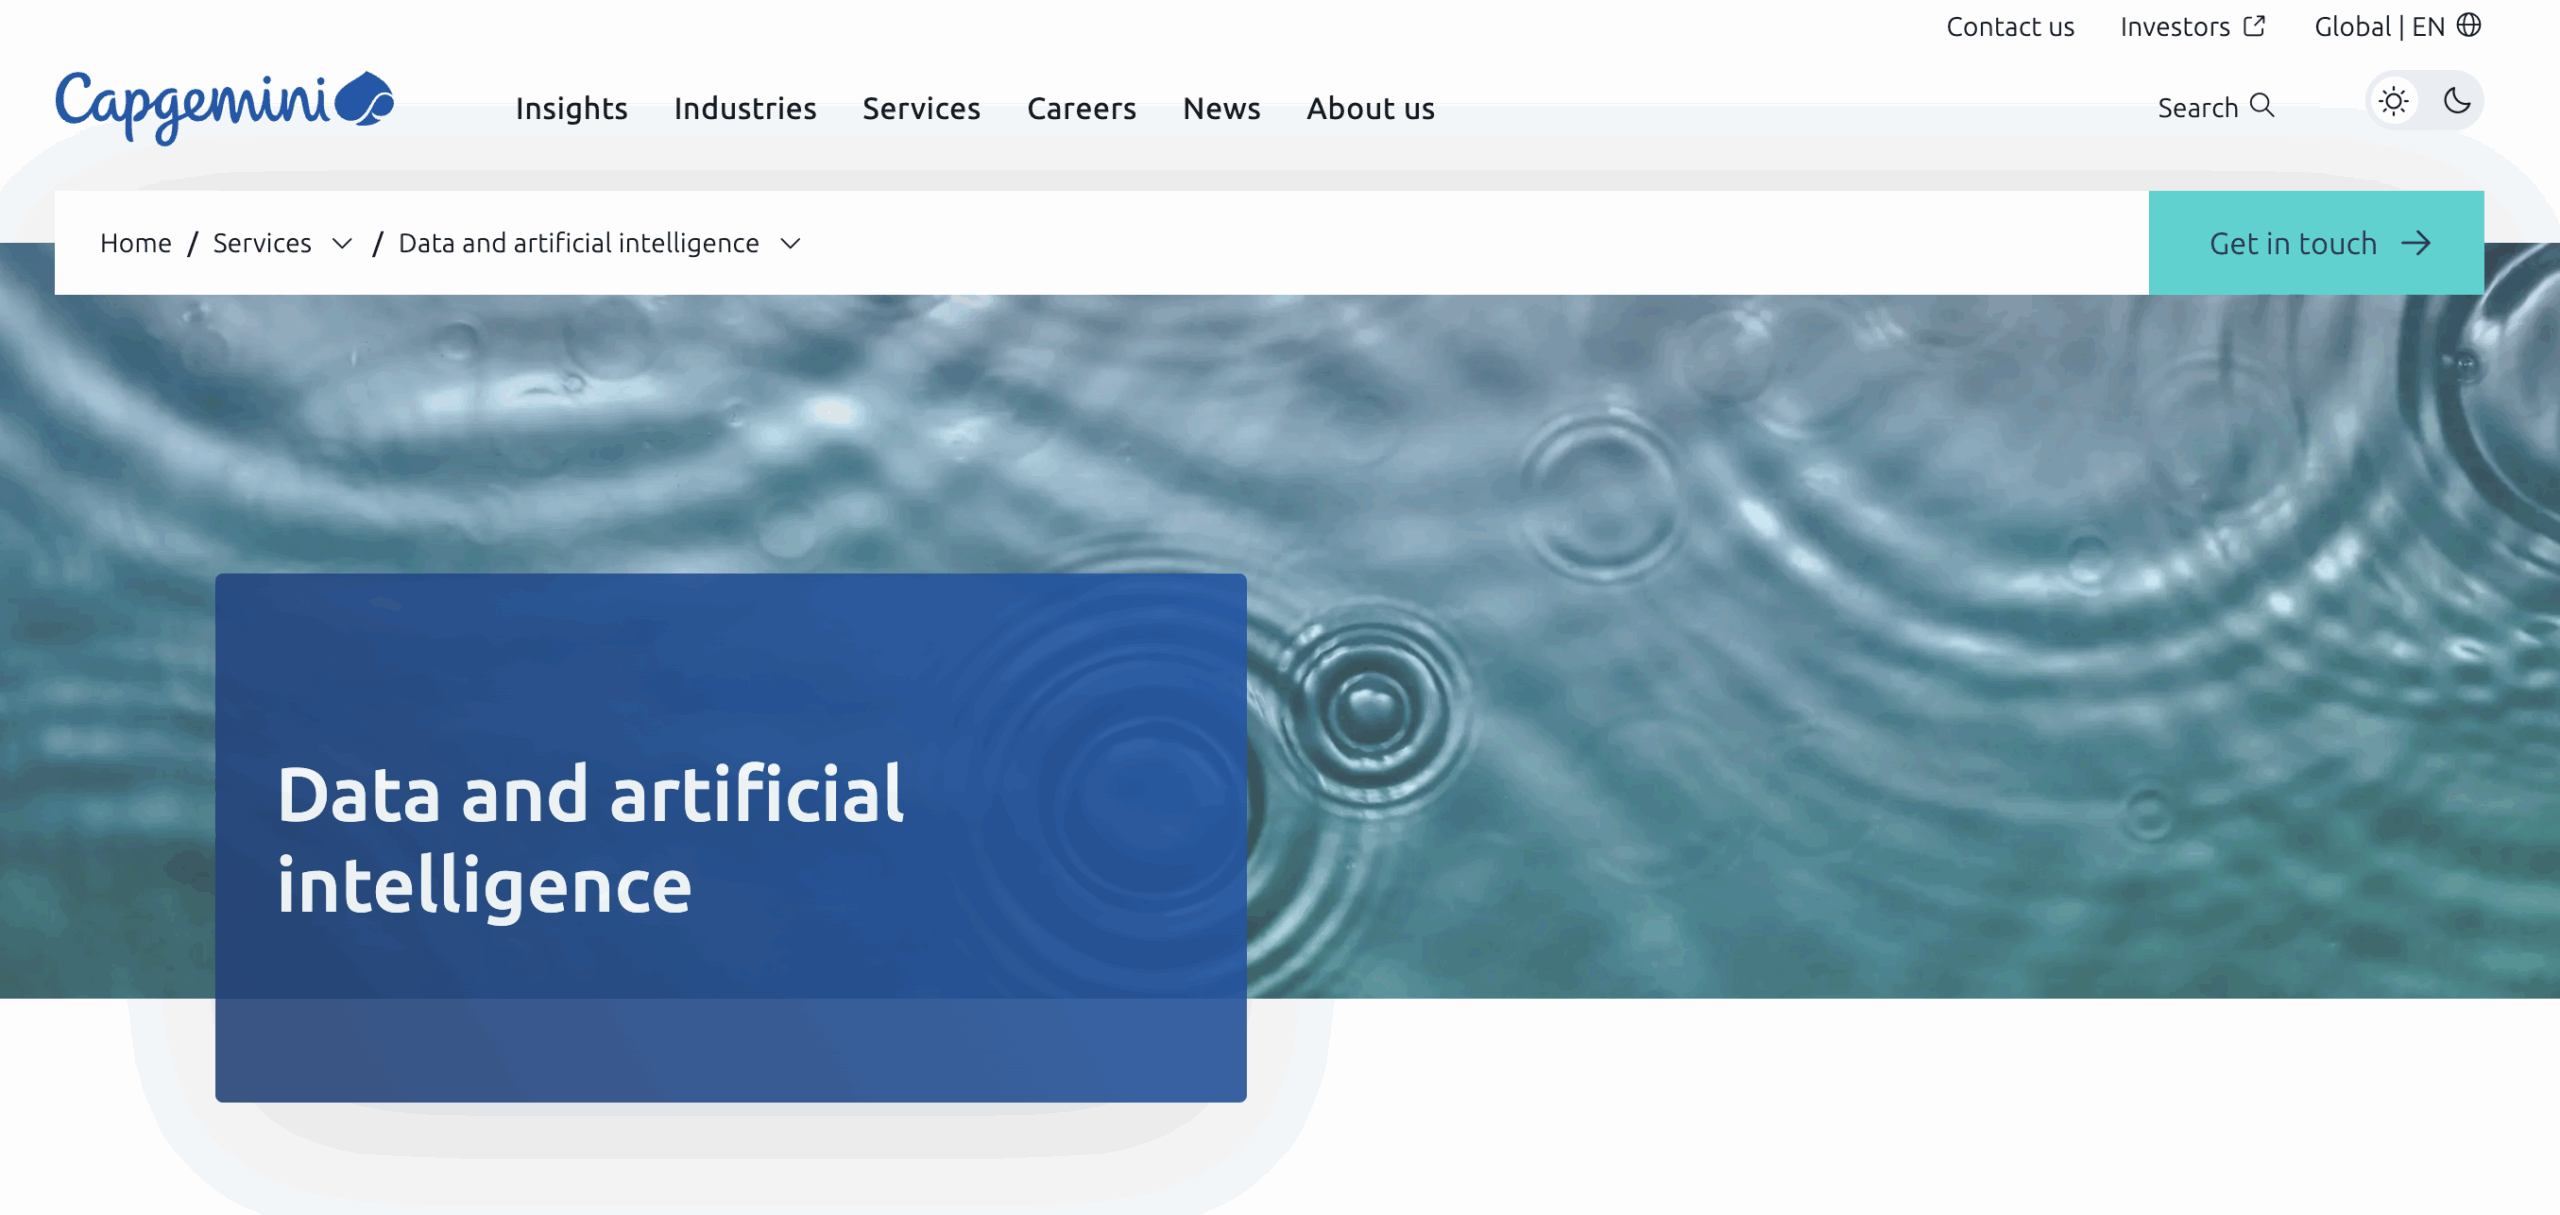This screenshot has height=1215, width=2560.
Task: Expand the Services breadcrumb chevron
Action: click(x=342, y=244)
